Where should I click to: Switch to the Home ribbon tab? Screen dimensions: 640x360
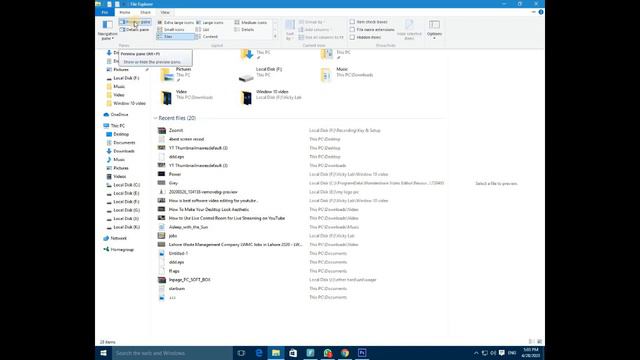coord(125,12)
